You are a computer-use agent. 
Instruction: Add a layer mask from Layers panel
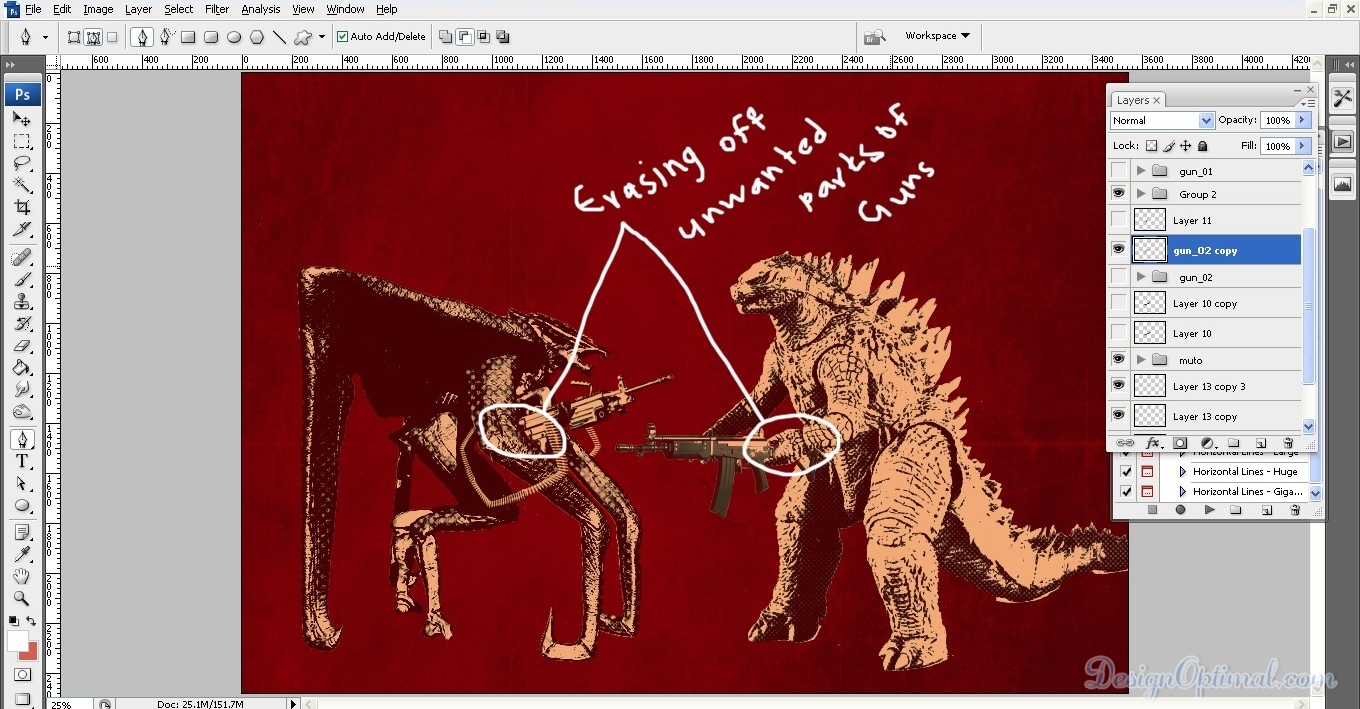1180,443
